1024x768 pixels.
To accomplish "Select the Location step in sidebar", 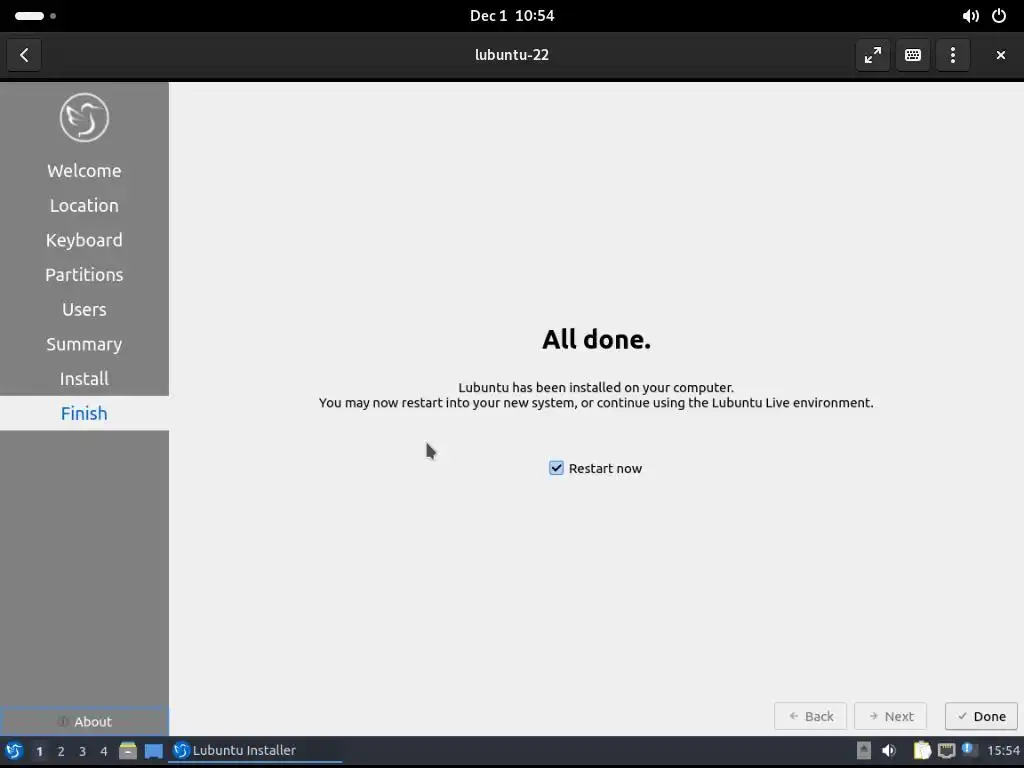I will [x=84, y=205].
